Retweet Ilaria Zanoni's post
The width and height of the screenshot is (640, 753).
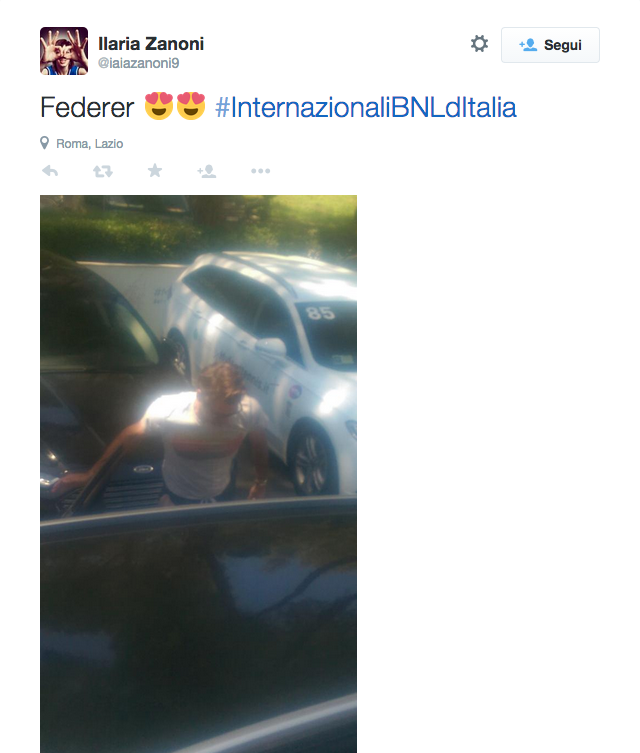point(103,171)
